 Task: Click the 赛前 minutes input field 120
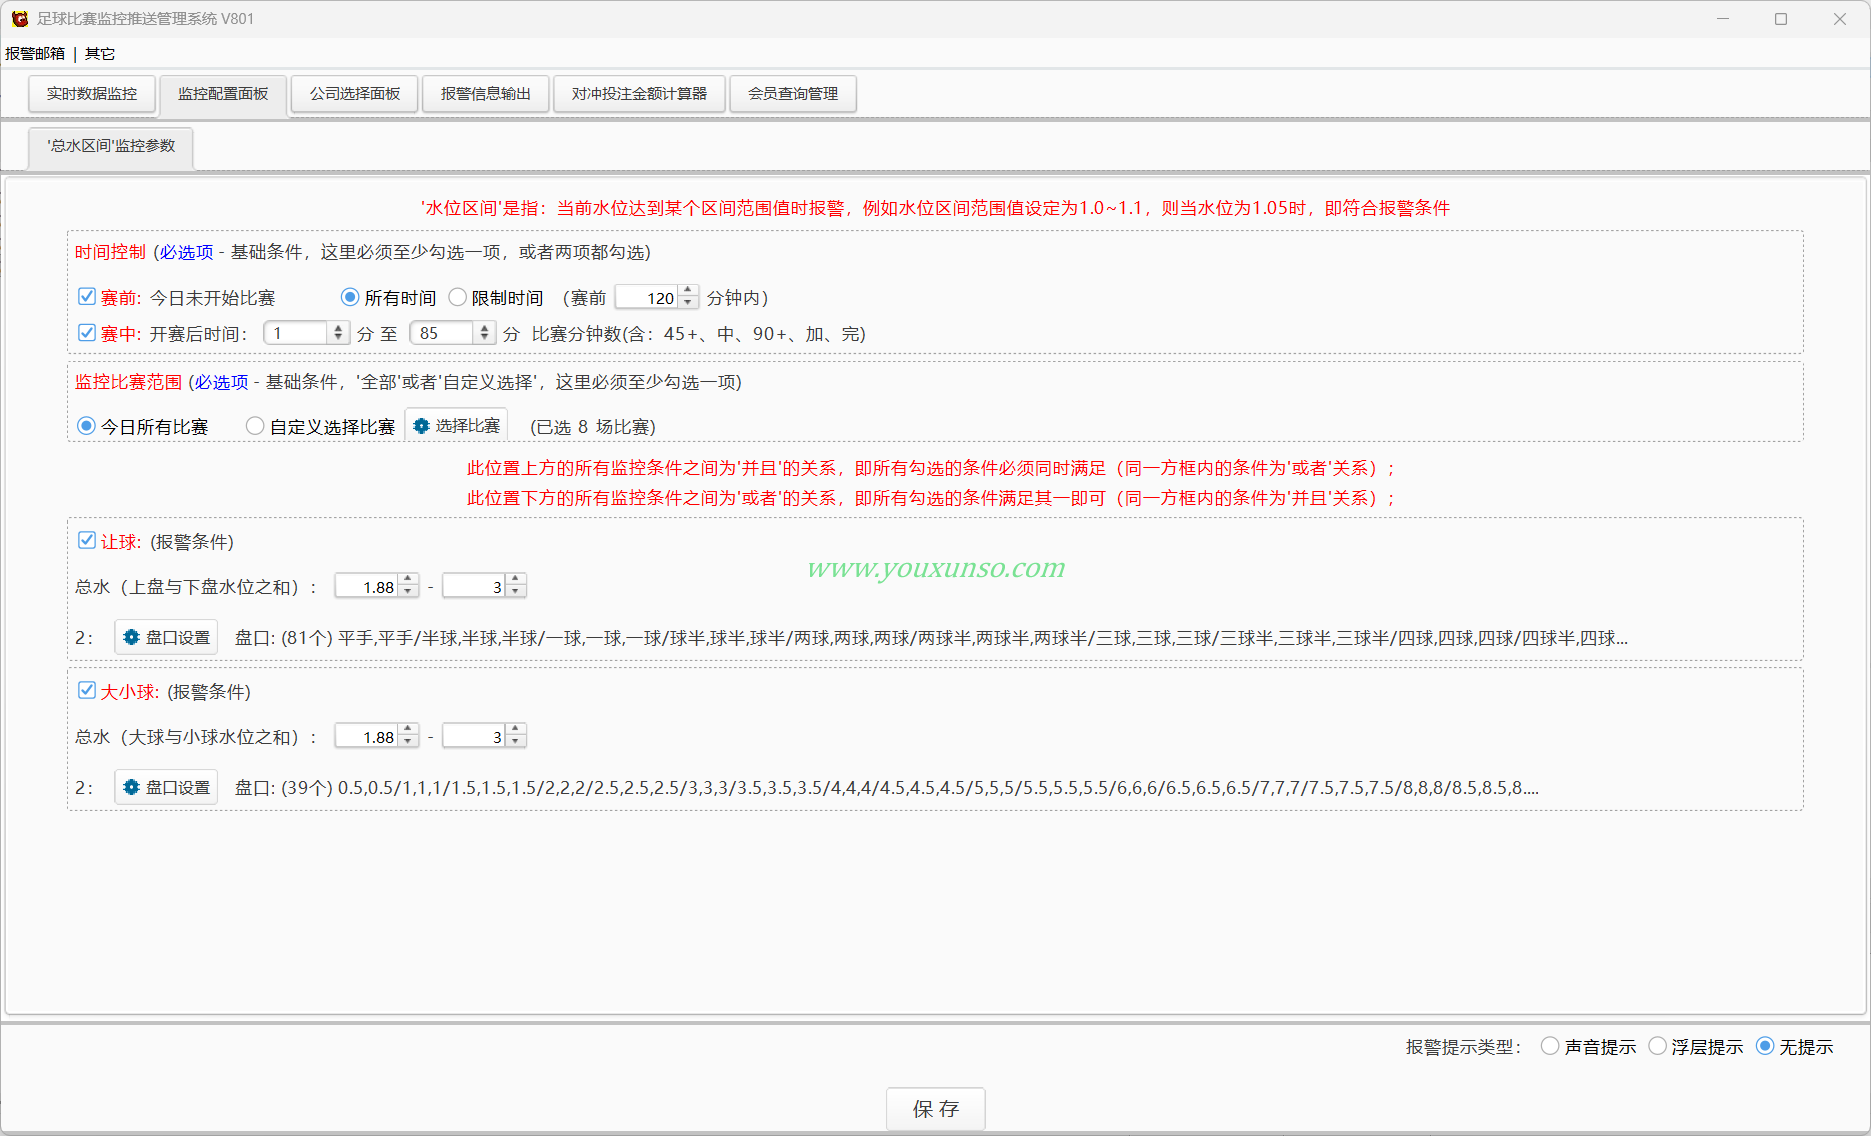coord(647,297)
